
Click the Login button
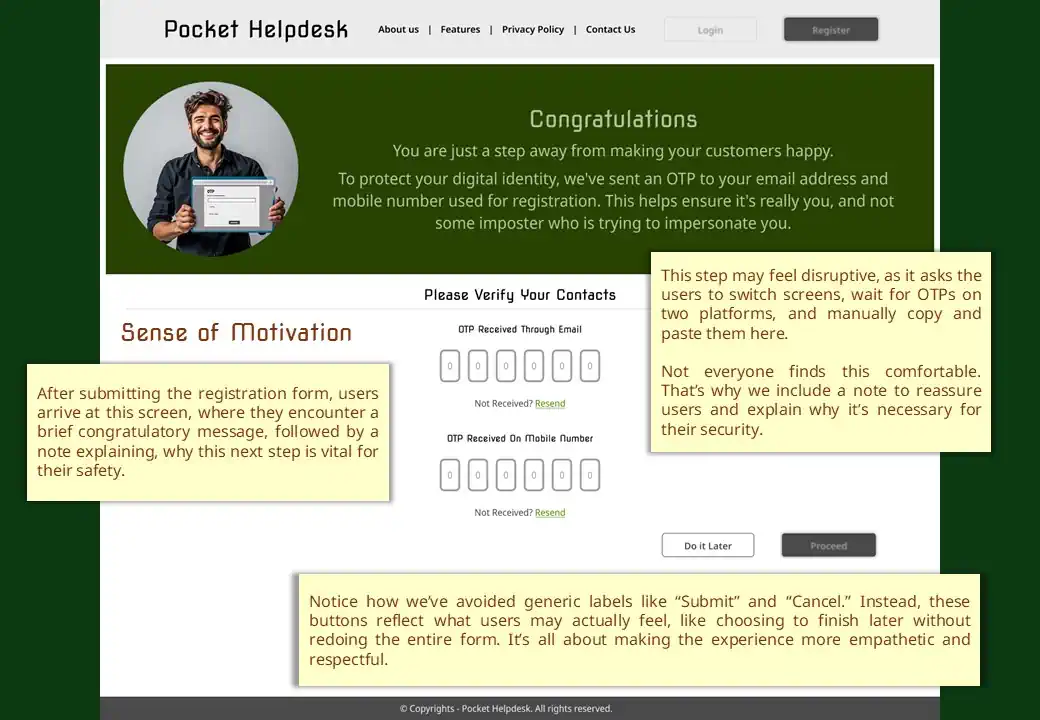tap(710, 30)
